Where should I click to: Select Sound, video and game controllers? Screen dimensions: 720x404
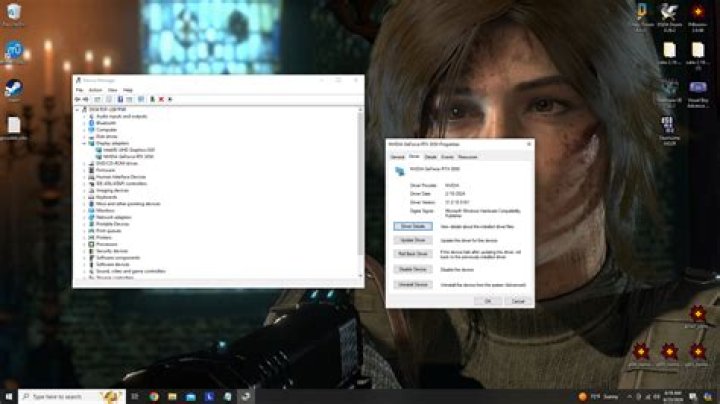[130, 271]
